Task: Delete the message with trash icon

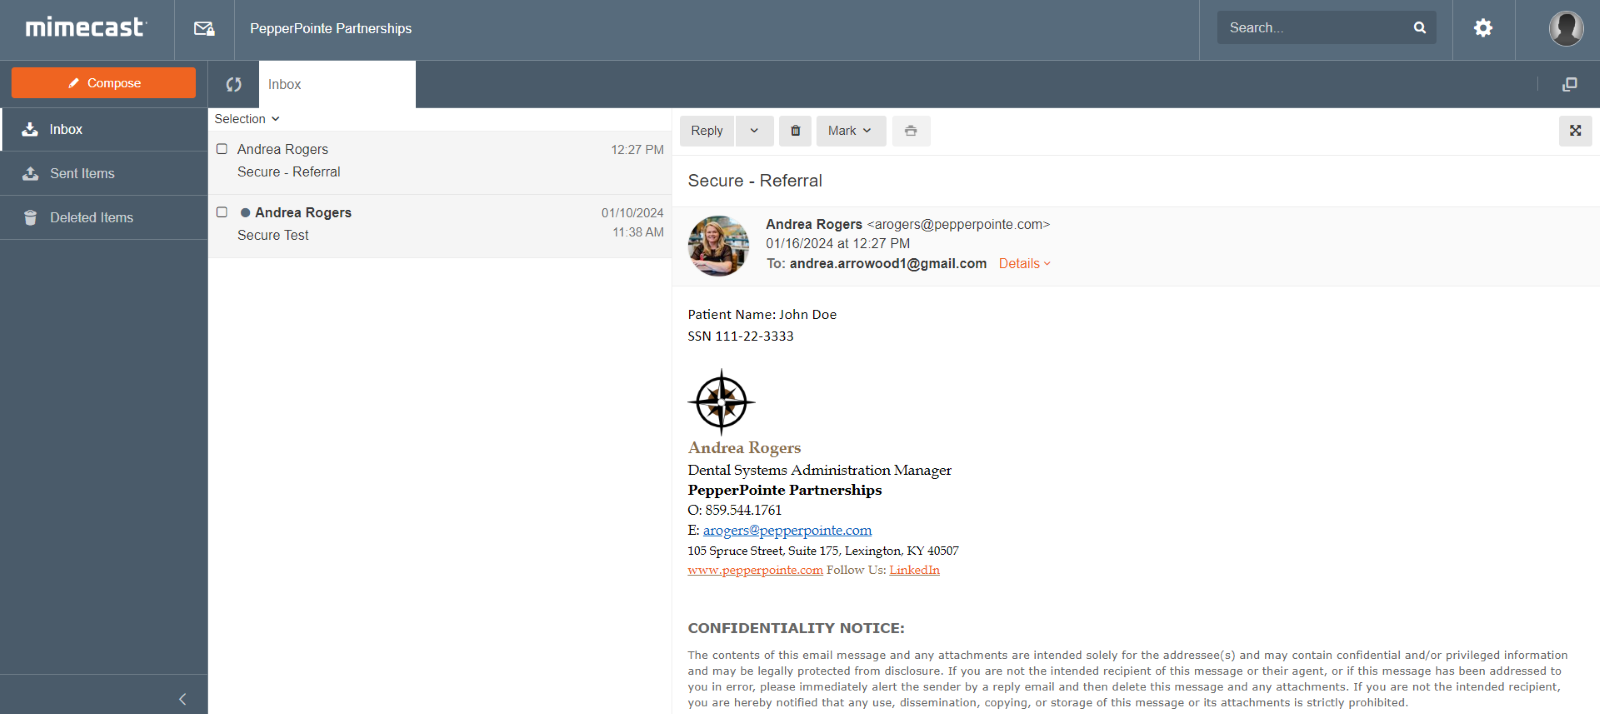Action: click(795, 131)
